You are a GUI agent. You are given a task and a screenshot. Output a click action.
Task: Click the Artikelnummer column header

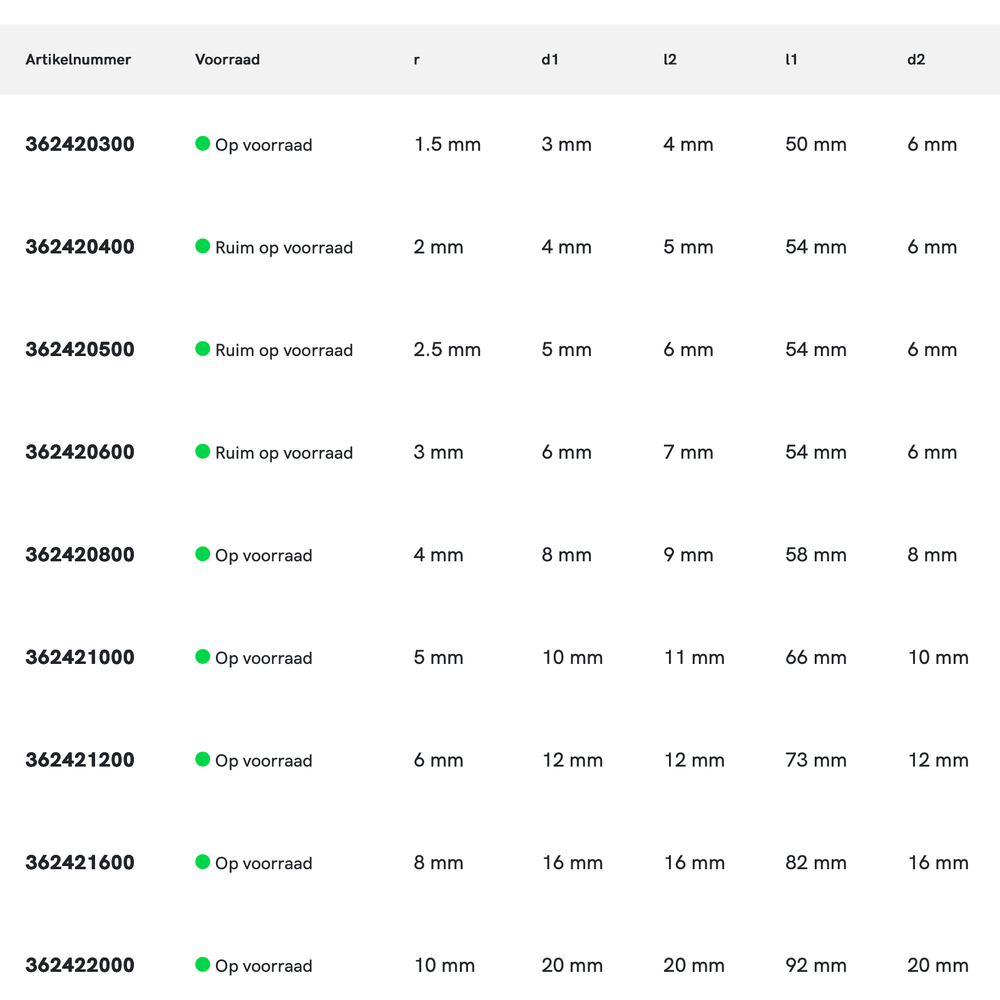[x=78, y=60]
